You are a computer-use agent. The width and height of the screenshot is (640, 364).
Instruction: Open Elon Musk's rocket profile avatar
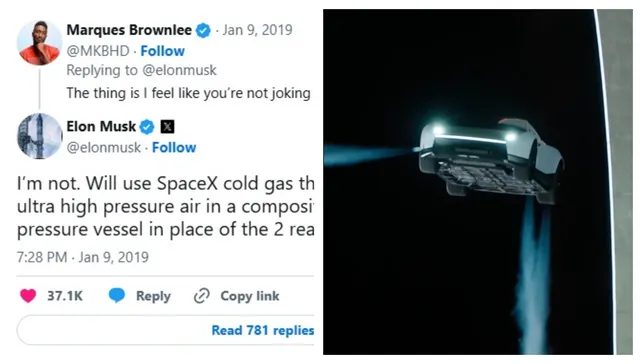click(x=39, y=136)
